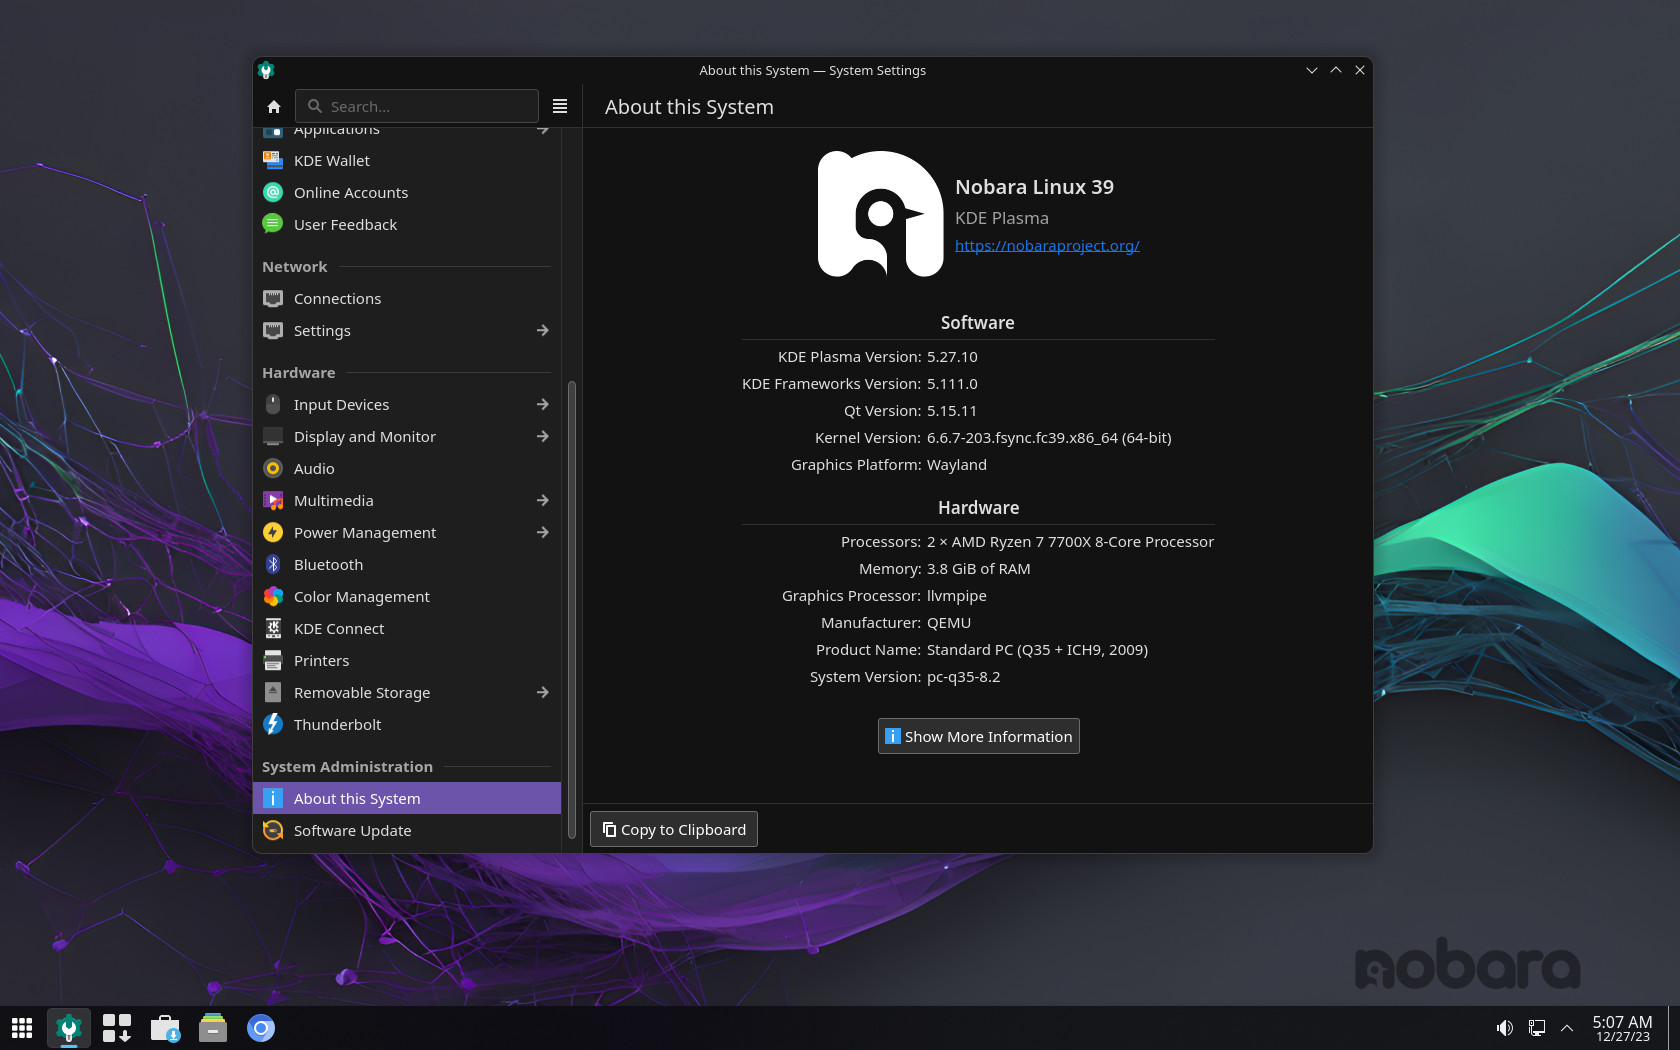The width and height of the screenshot is (1680, 1050).
Task: Click the KDE Connect icon
Action: click(x=273, y=628)
